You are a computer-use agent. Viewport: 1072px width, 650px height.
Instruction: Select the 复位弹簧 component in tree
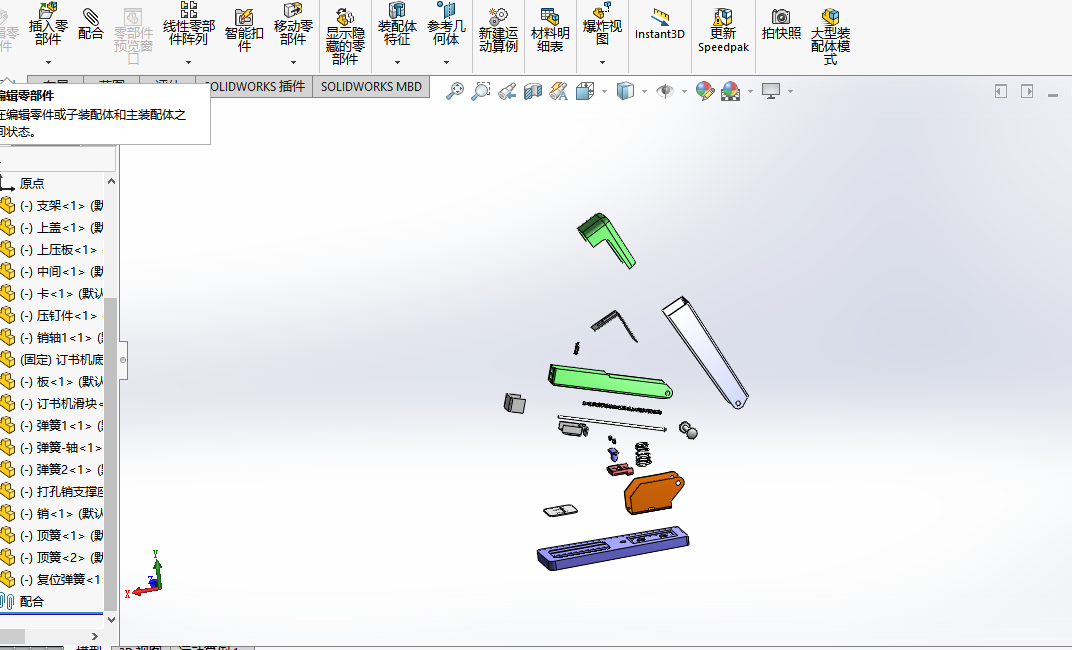point(52,579)
